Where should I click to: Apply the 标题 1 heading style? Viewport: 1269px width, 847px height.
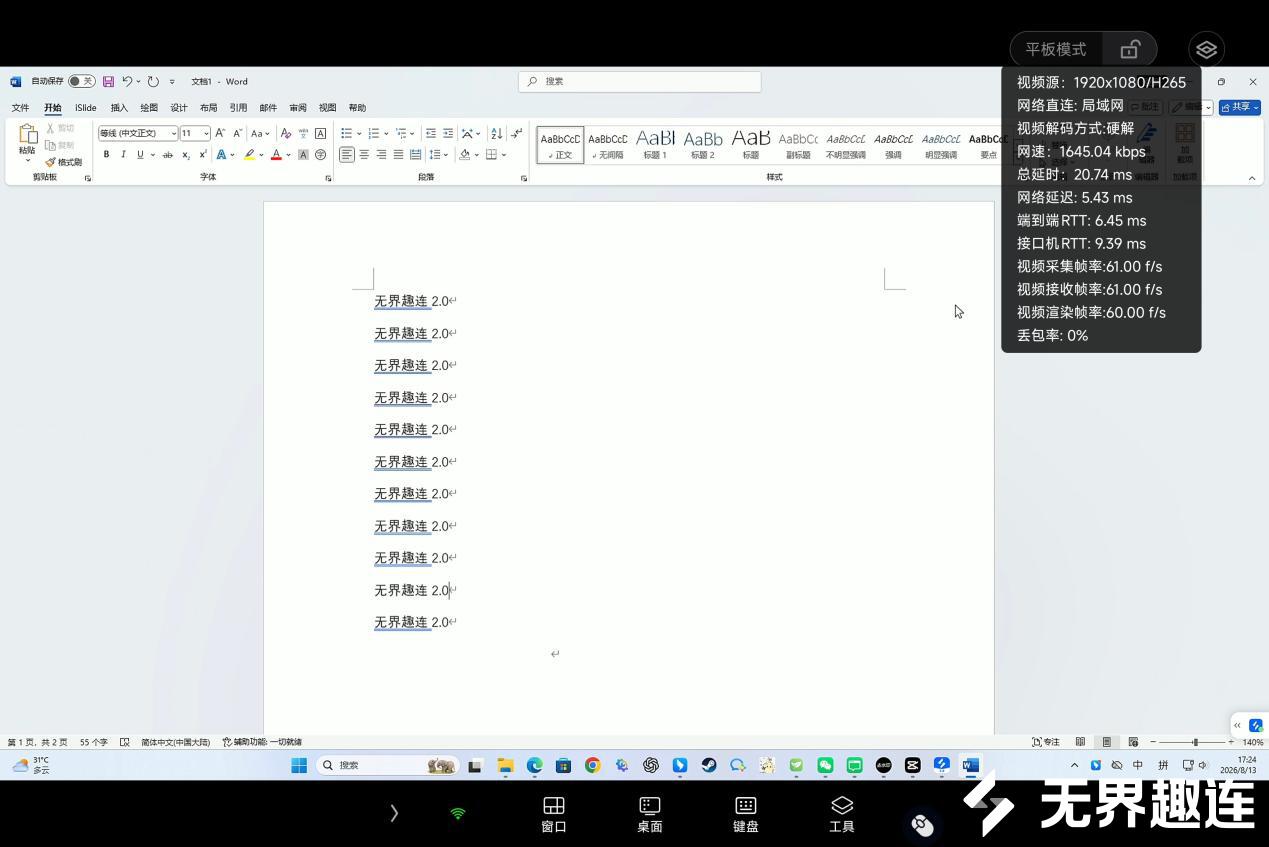[655, 144]
